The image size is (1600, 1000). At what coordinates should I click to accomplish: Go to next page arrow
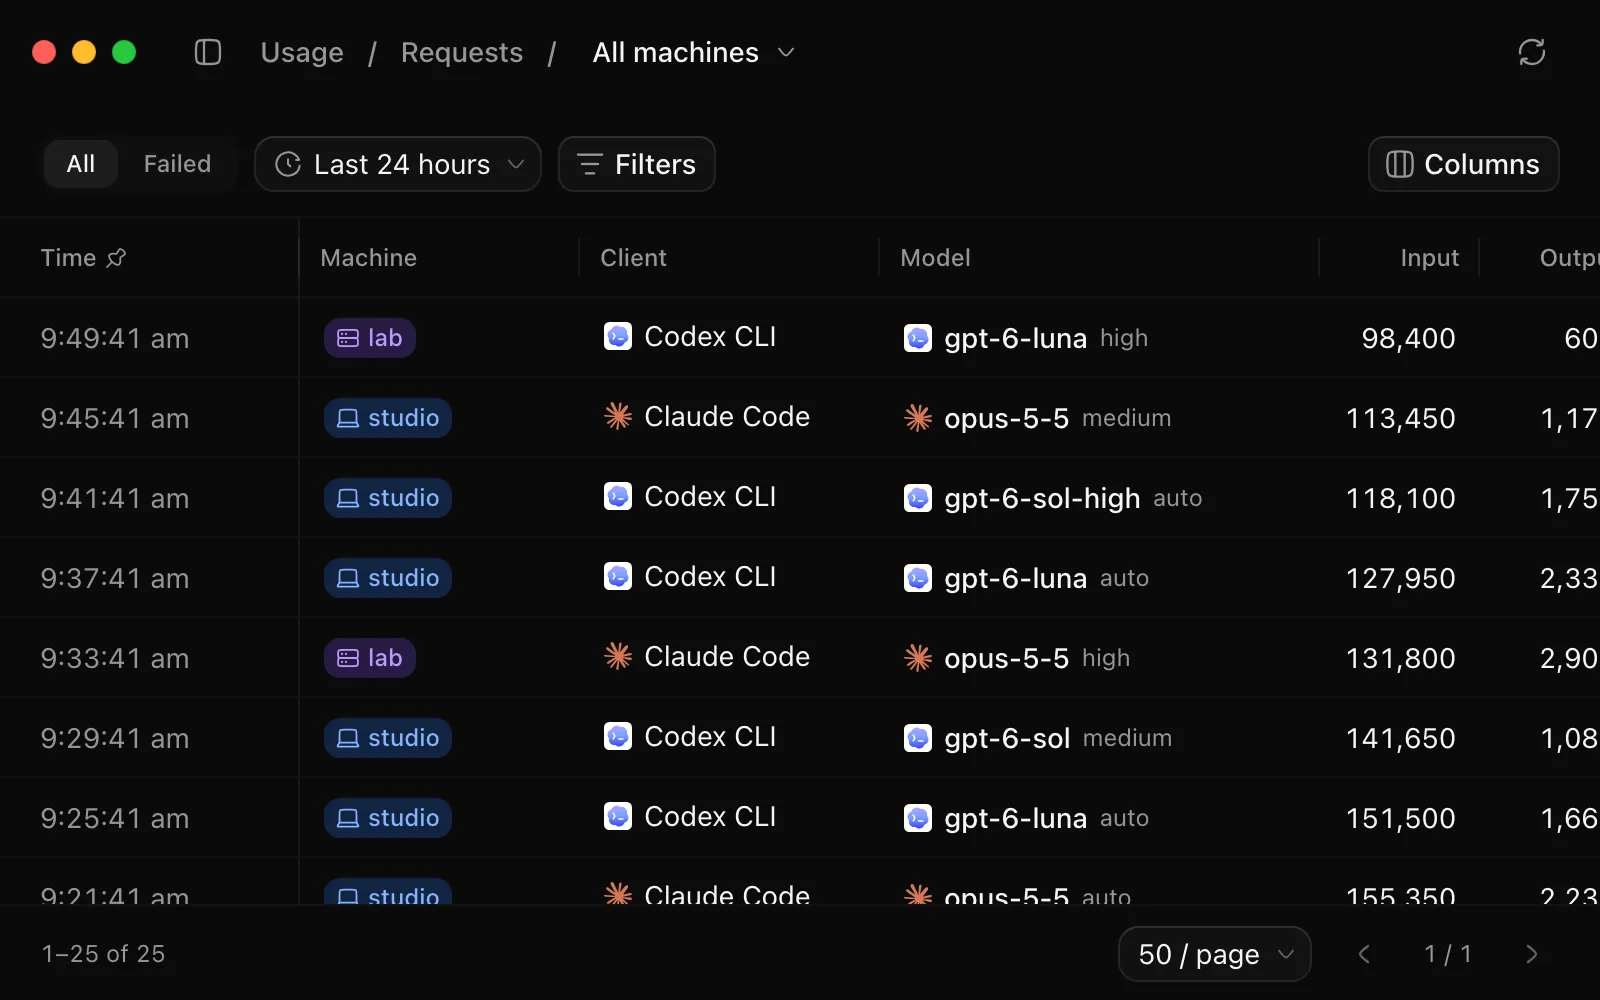point(1532,954)
